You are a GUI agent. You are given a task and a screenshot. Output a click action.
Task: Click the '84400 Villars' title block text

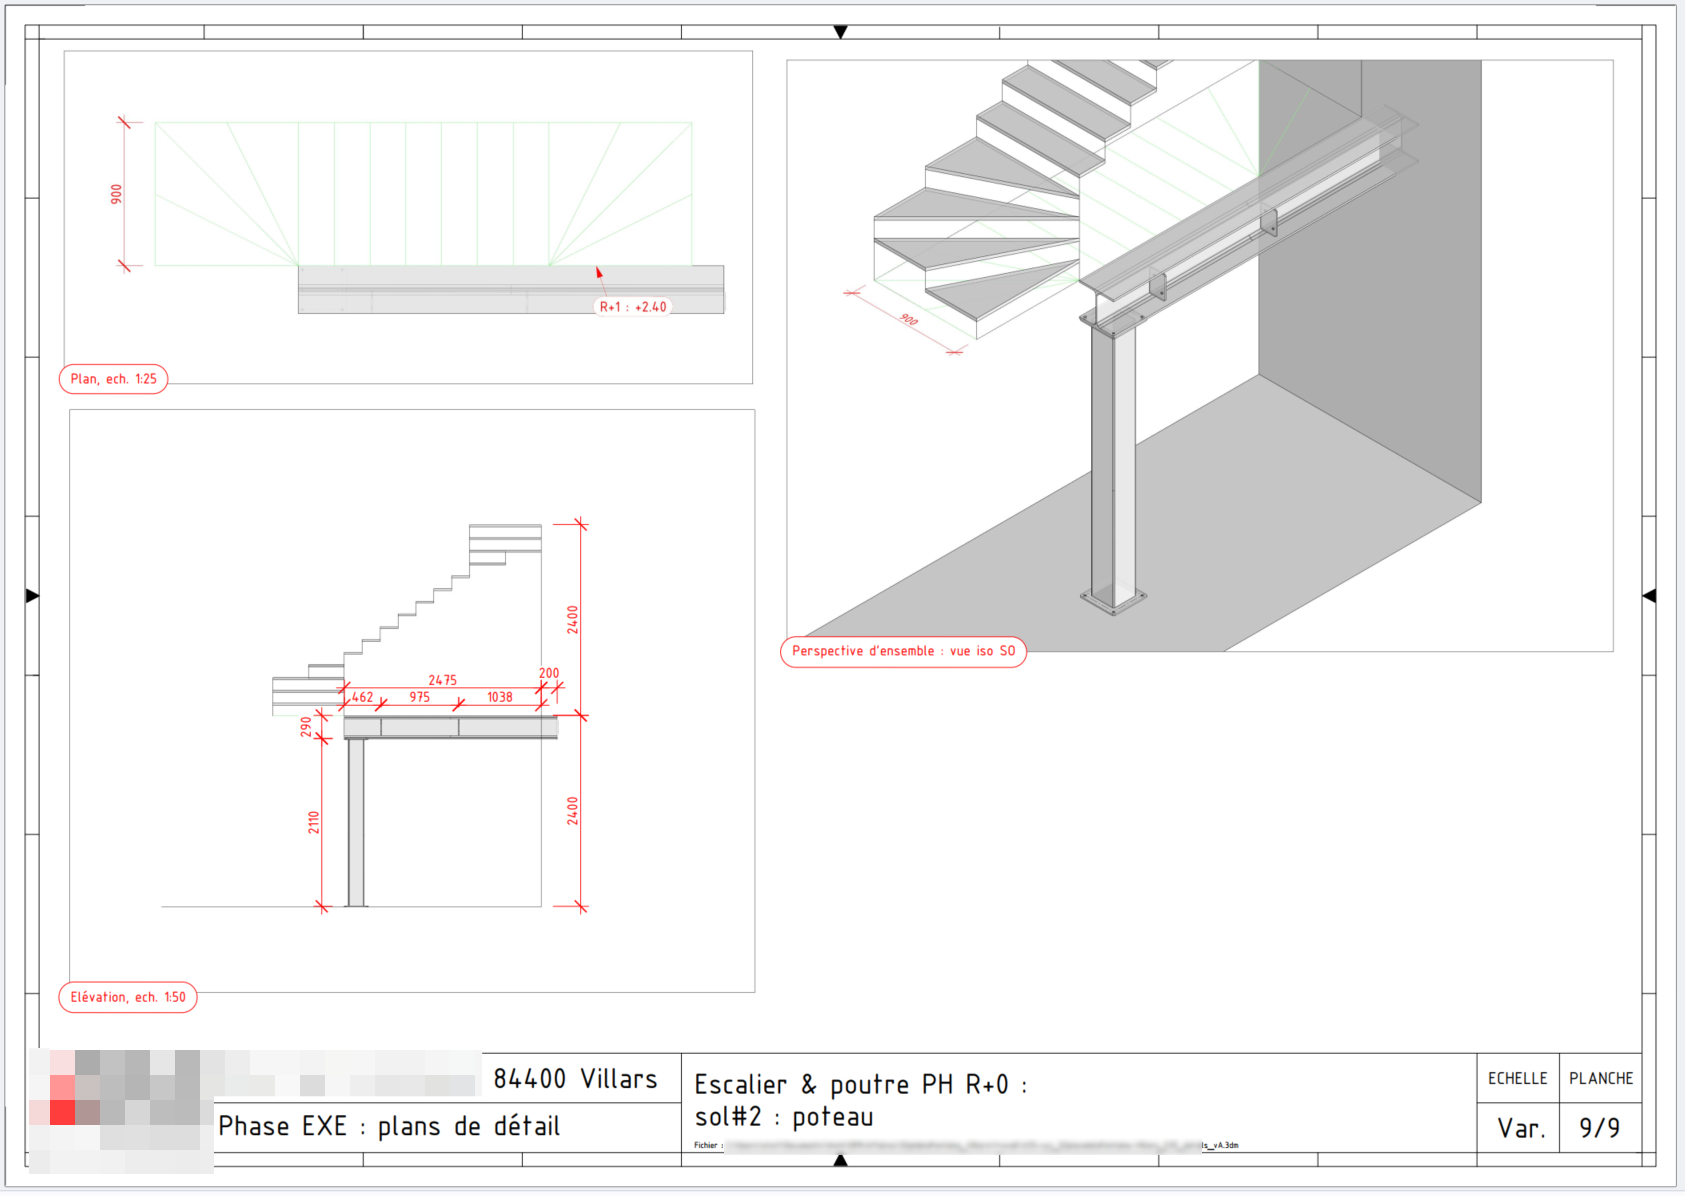[x=575, y=1079]
